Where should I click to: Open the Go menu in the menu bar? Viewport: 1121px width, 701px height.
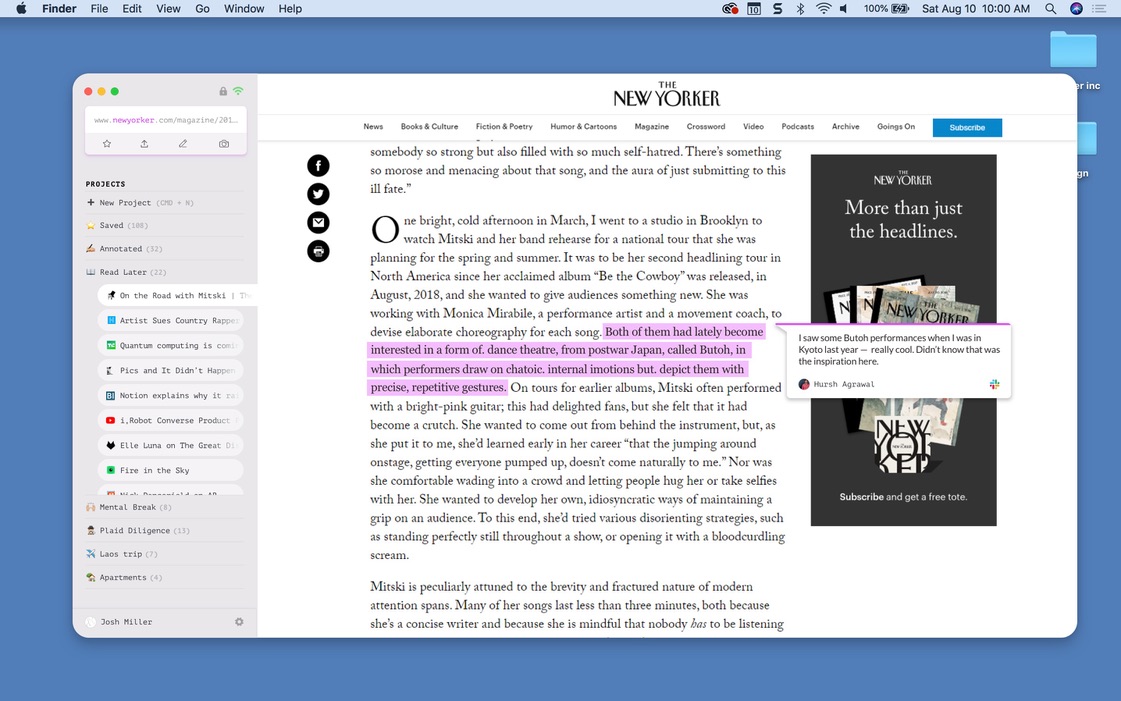tap(202, 9)
